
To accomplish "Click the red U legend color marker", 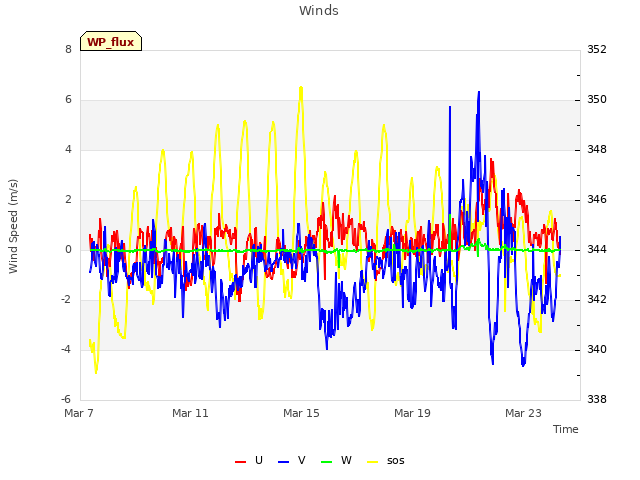I will [240, 462].
